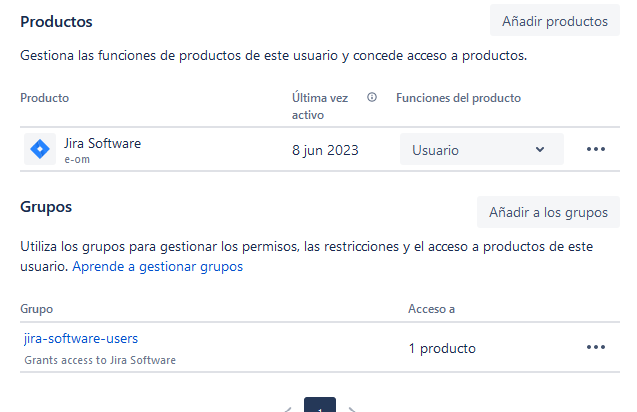
Task: Click Grants access to Jira Software description
Action: tap(100, 360)
